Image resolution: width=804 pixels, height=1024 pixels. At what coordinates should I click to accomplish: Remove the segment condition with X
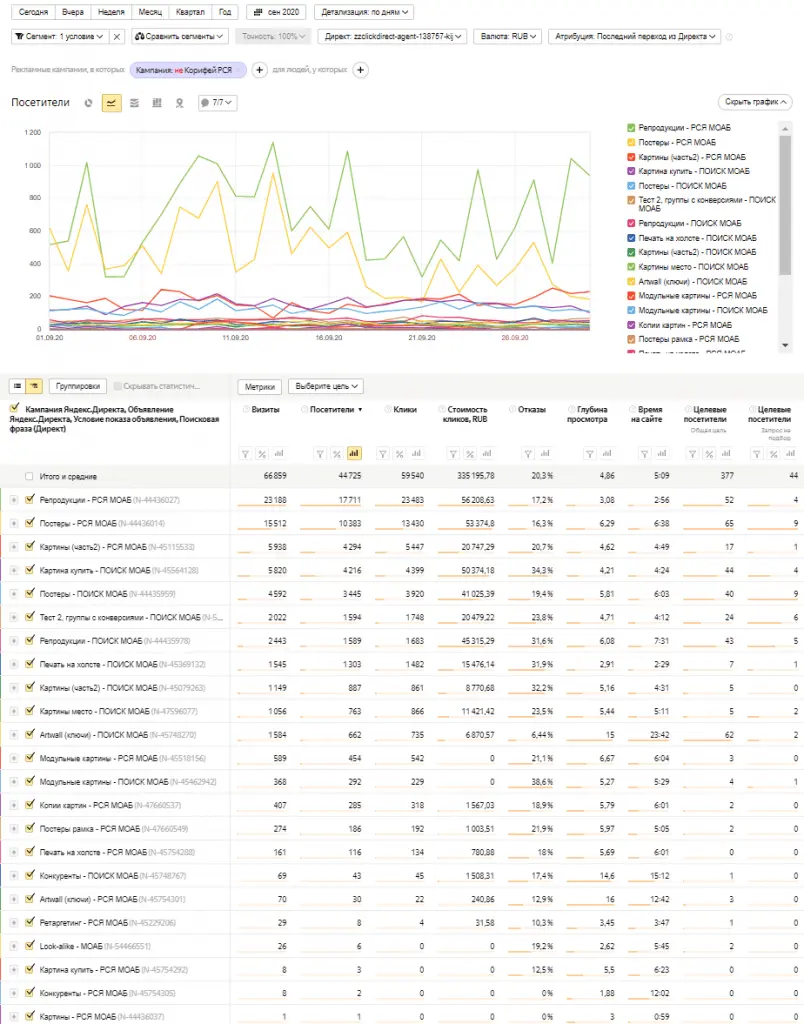[117, 37]
